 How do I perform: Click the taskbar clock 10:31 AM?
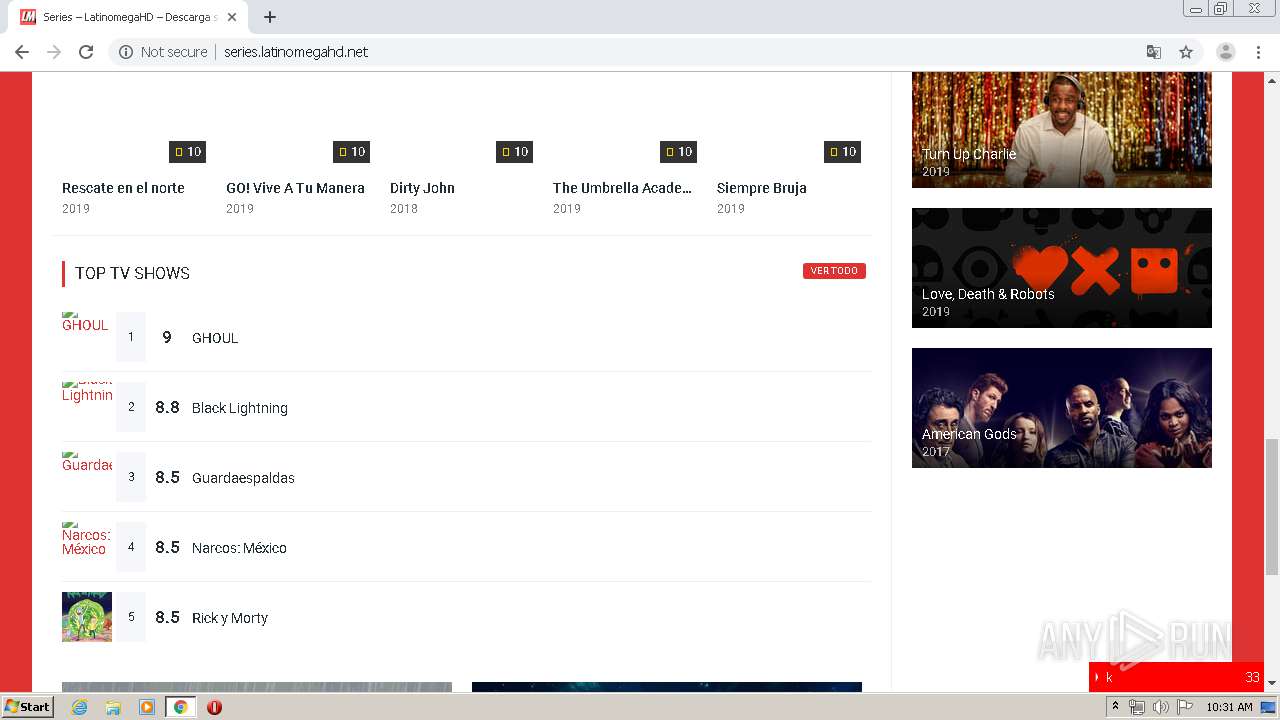pyautogui.click(x=1229, y=707)
